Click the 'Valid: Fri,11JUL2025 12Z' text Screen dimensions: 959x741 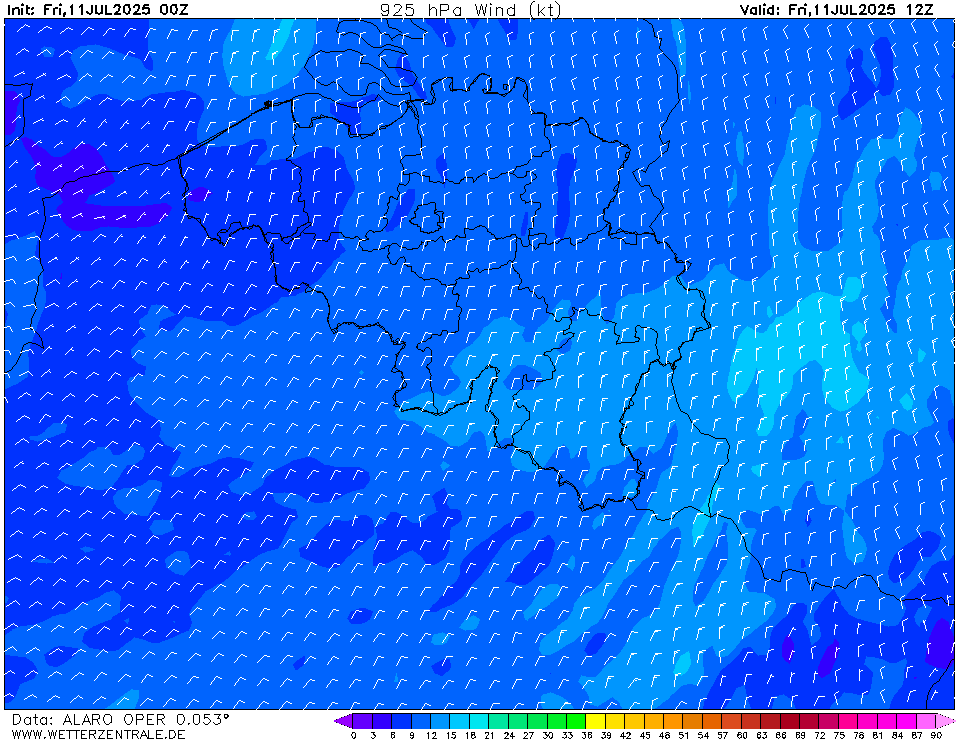tap(837, 10)
